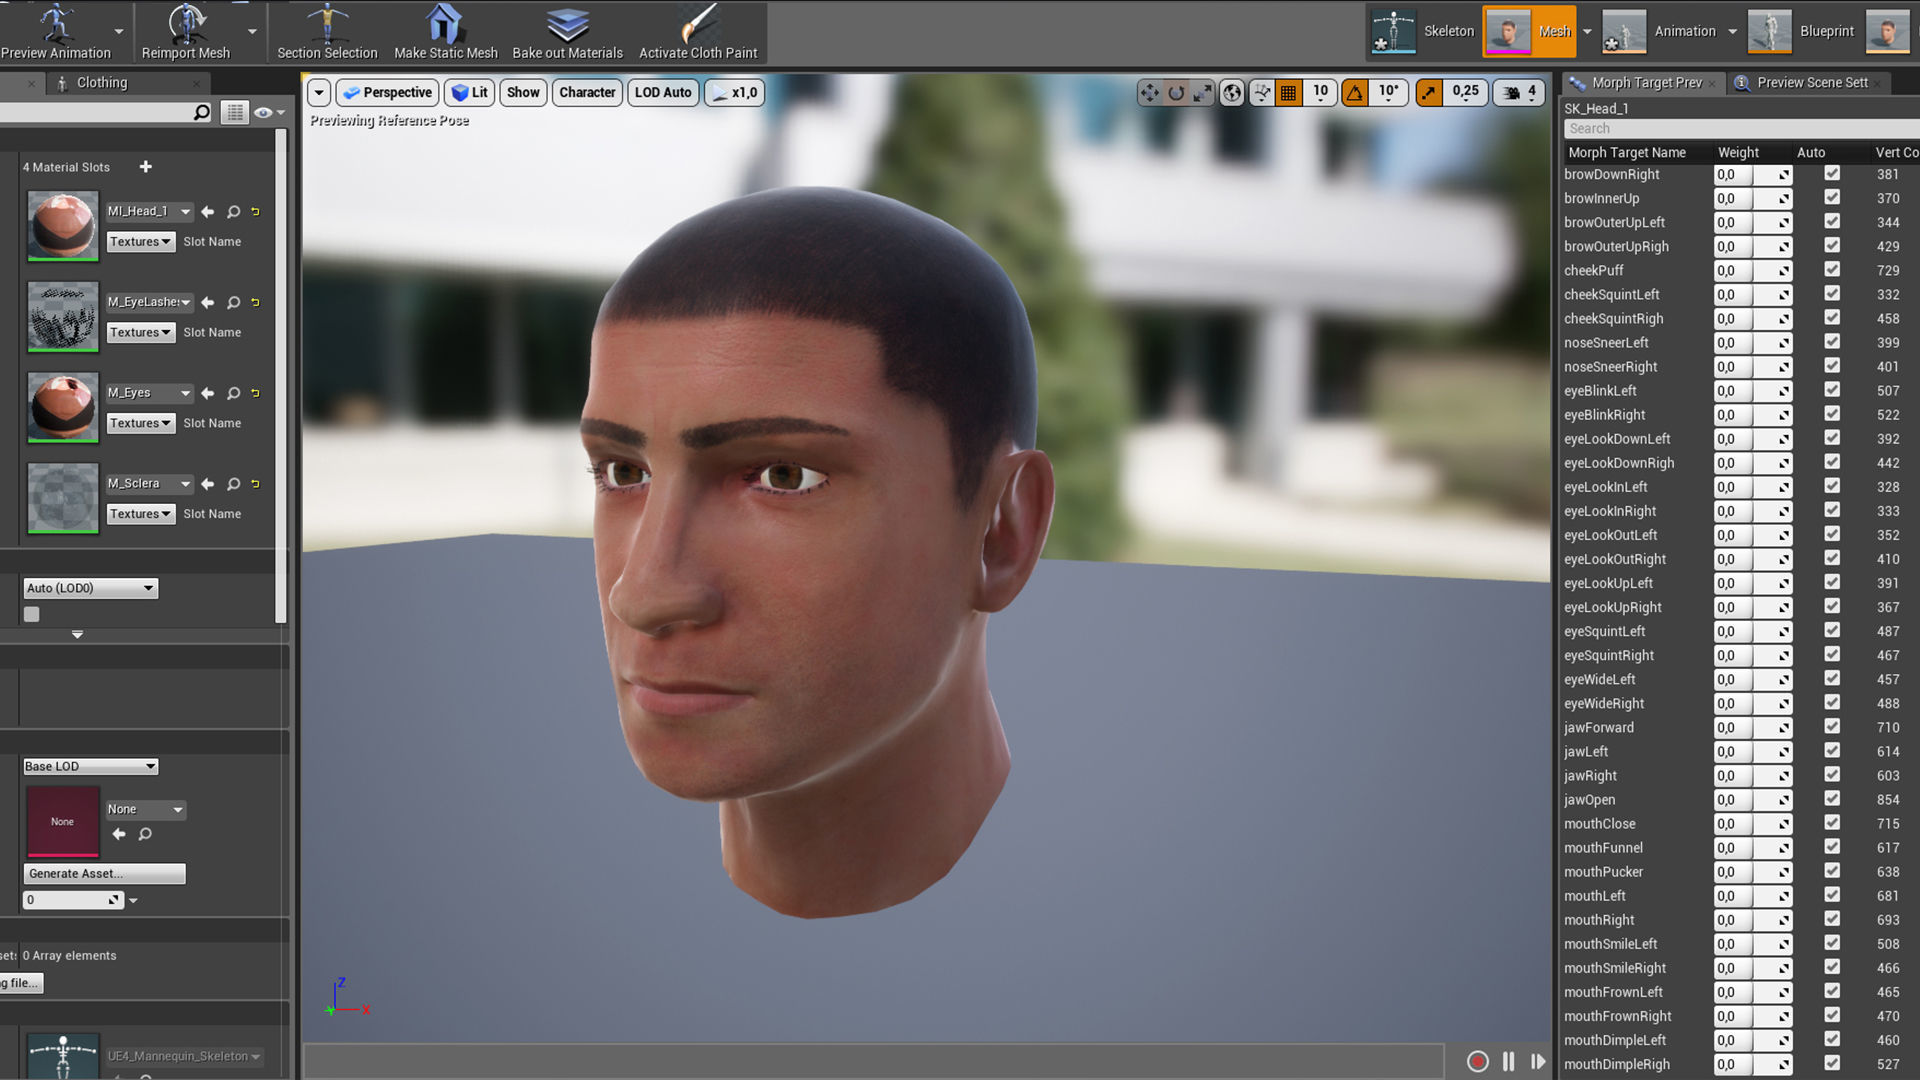The width and height of the screenshot is (1920, 1080).
Task: Open Textures dropdown for MI_Head_1
Action: tap(140, 242)
